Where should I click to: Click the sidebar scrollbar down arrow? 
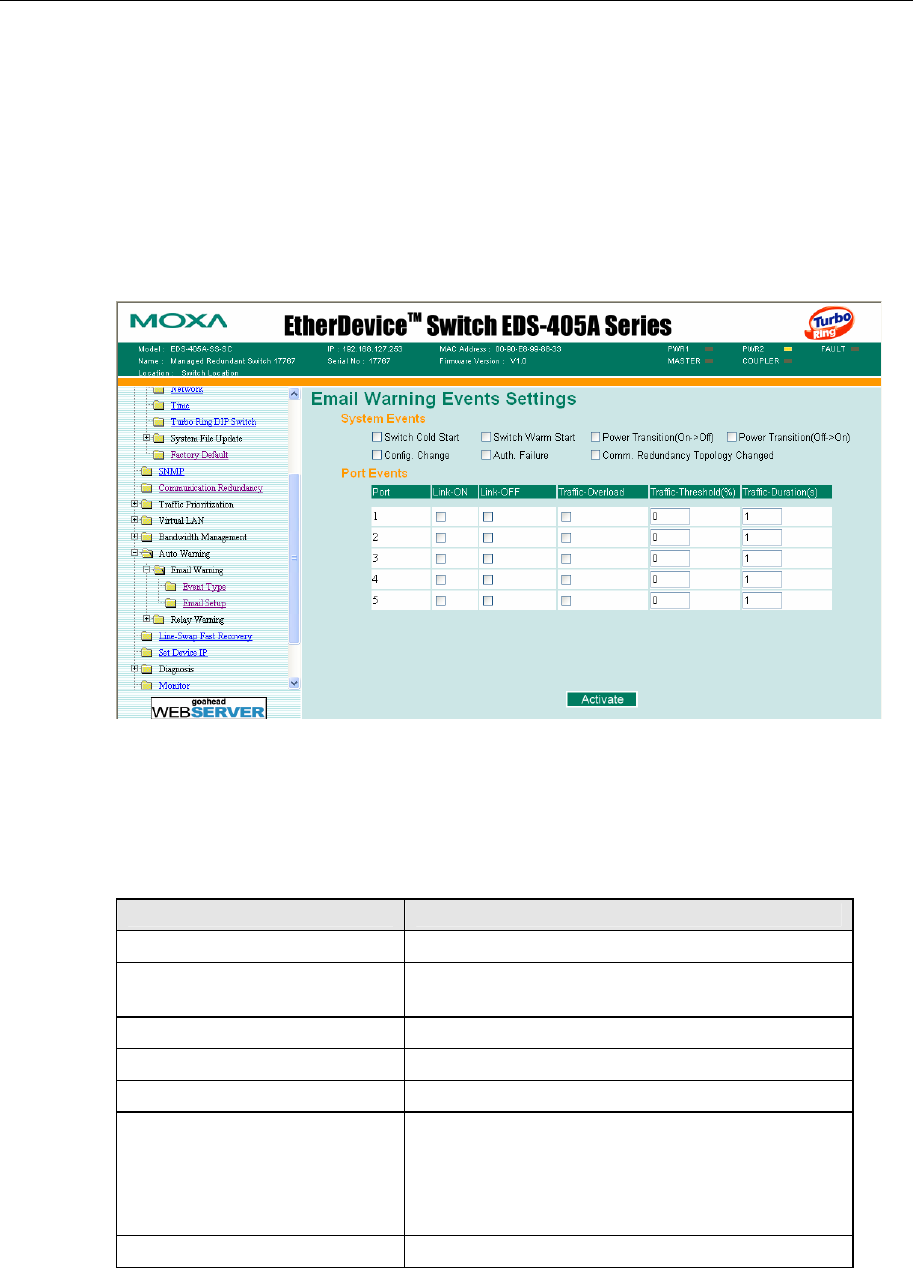[x=294, y=683]
